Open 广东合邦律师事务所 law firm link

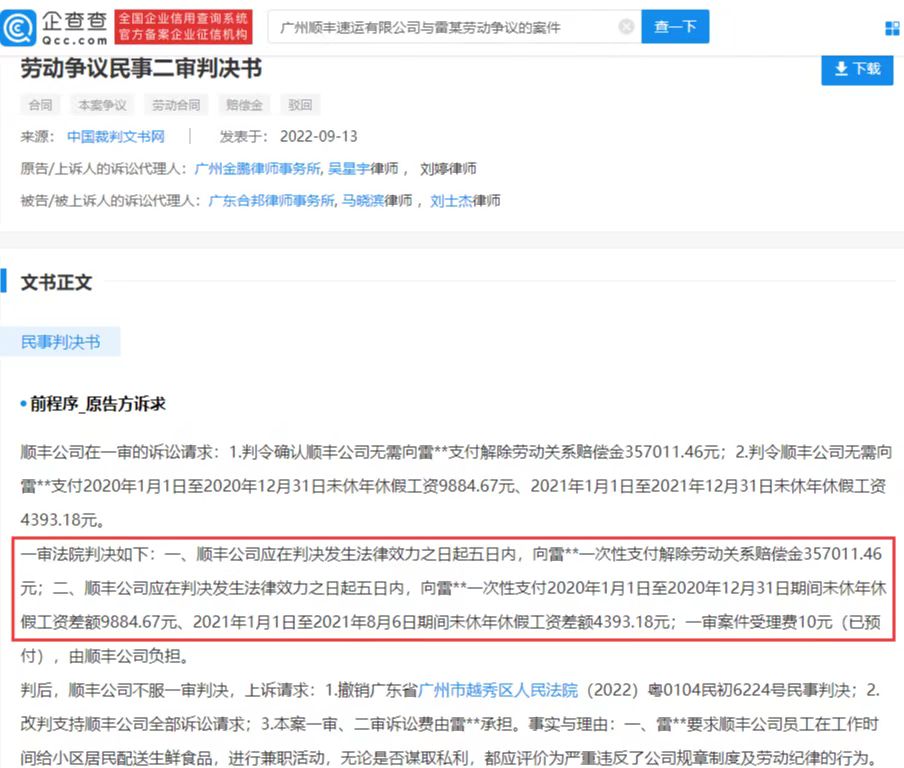(x=270, y=201)
